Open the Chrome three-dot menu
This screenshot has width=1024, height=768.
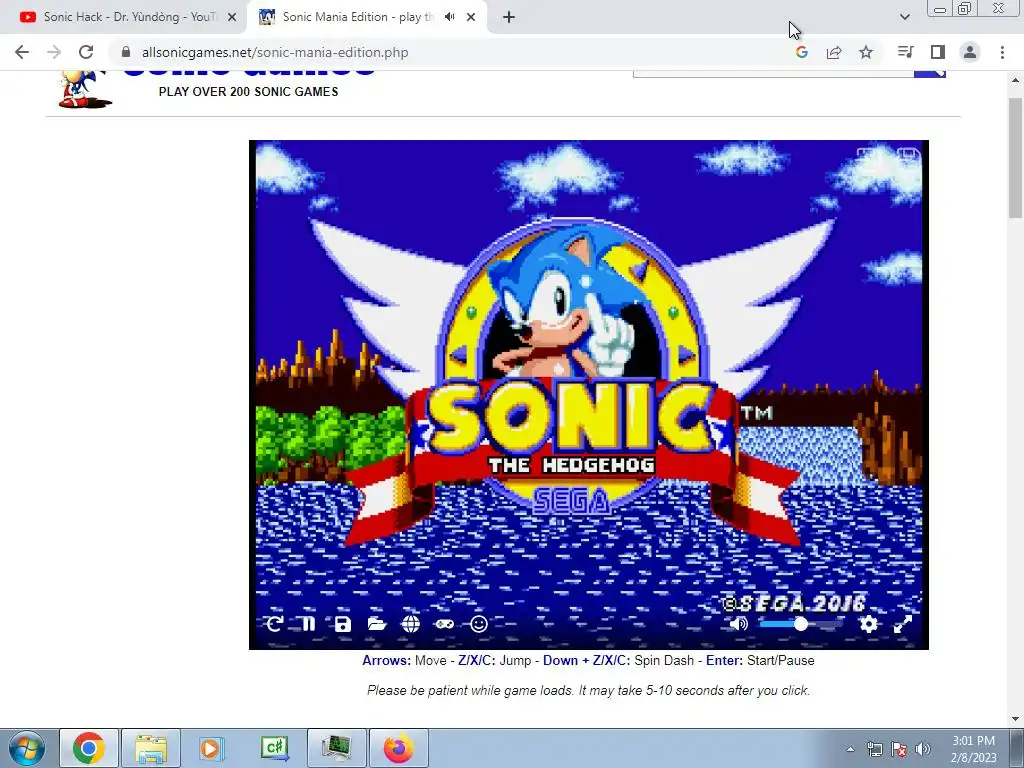1002,52
